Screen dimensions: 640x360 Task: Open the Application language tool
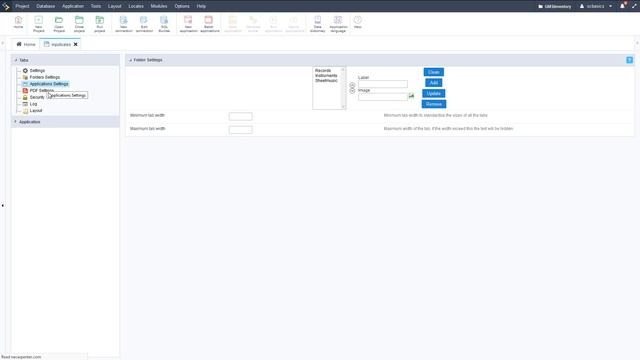(x=338, y=24)
